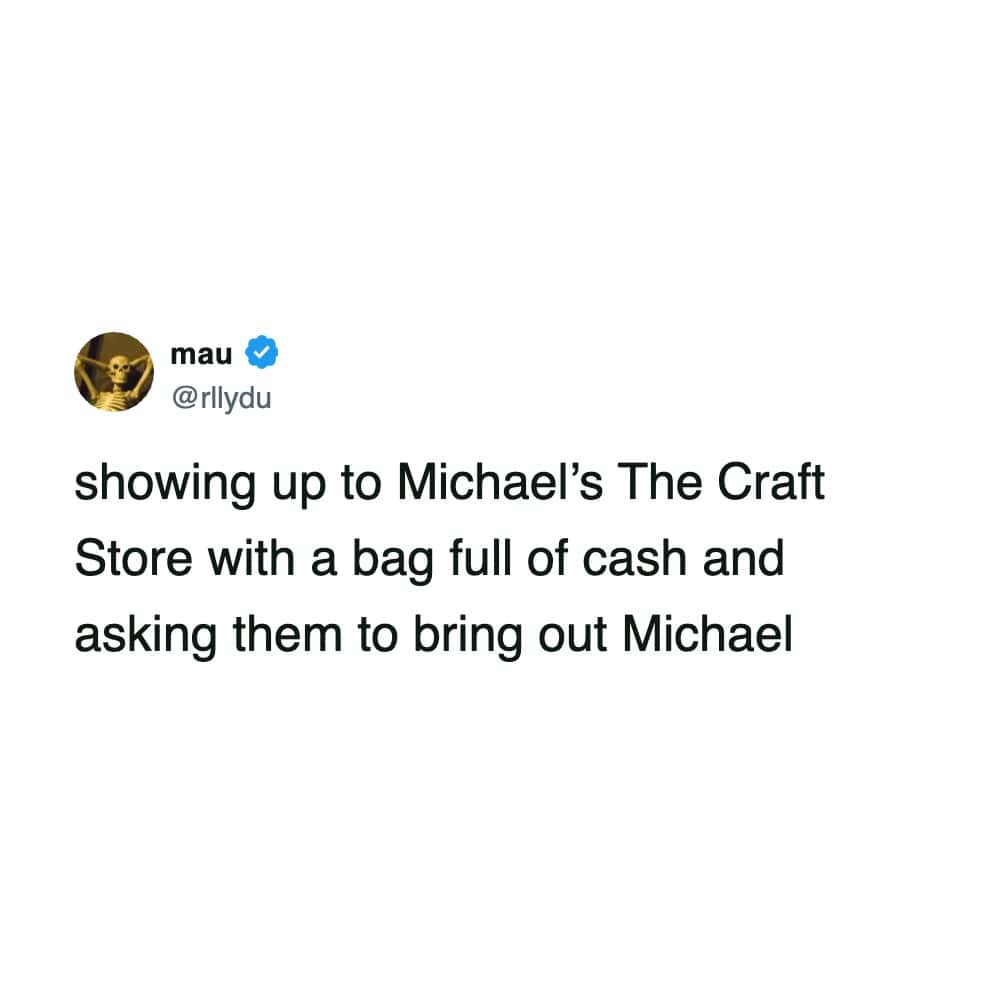996x998 pixels.
Task: Click the word Store in the second line
Action: pyautogui.click(x=134, y=559)
